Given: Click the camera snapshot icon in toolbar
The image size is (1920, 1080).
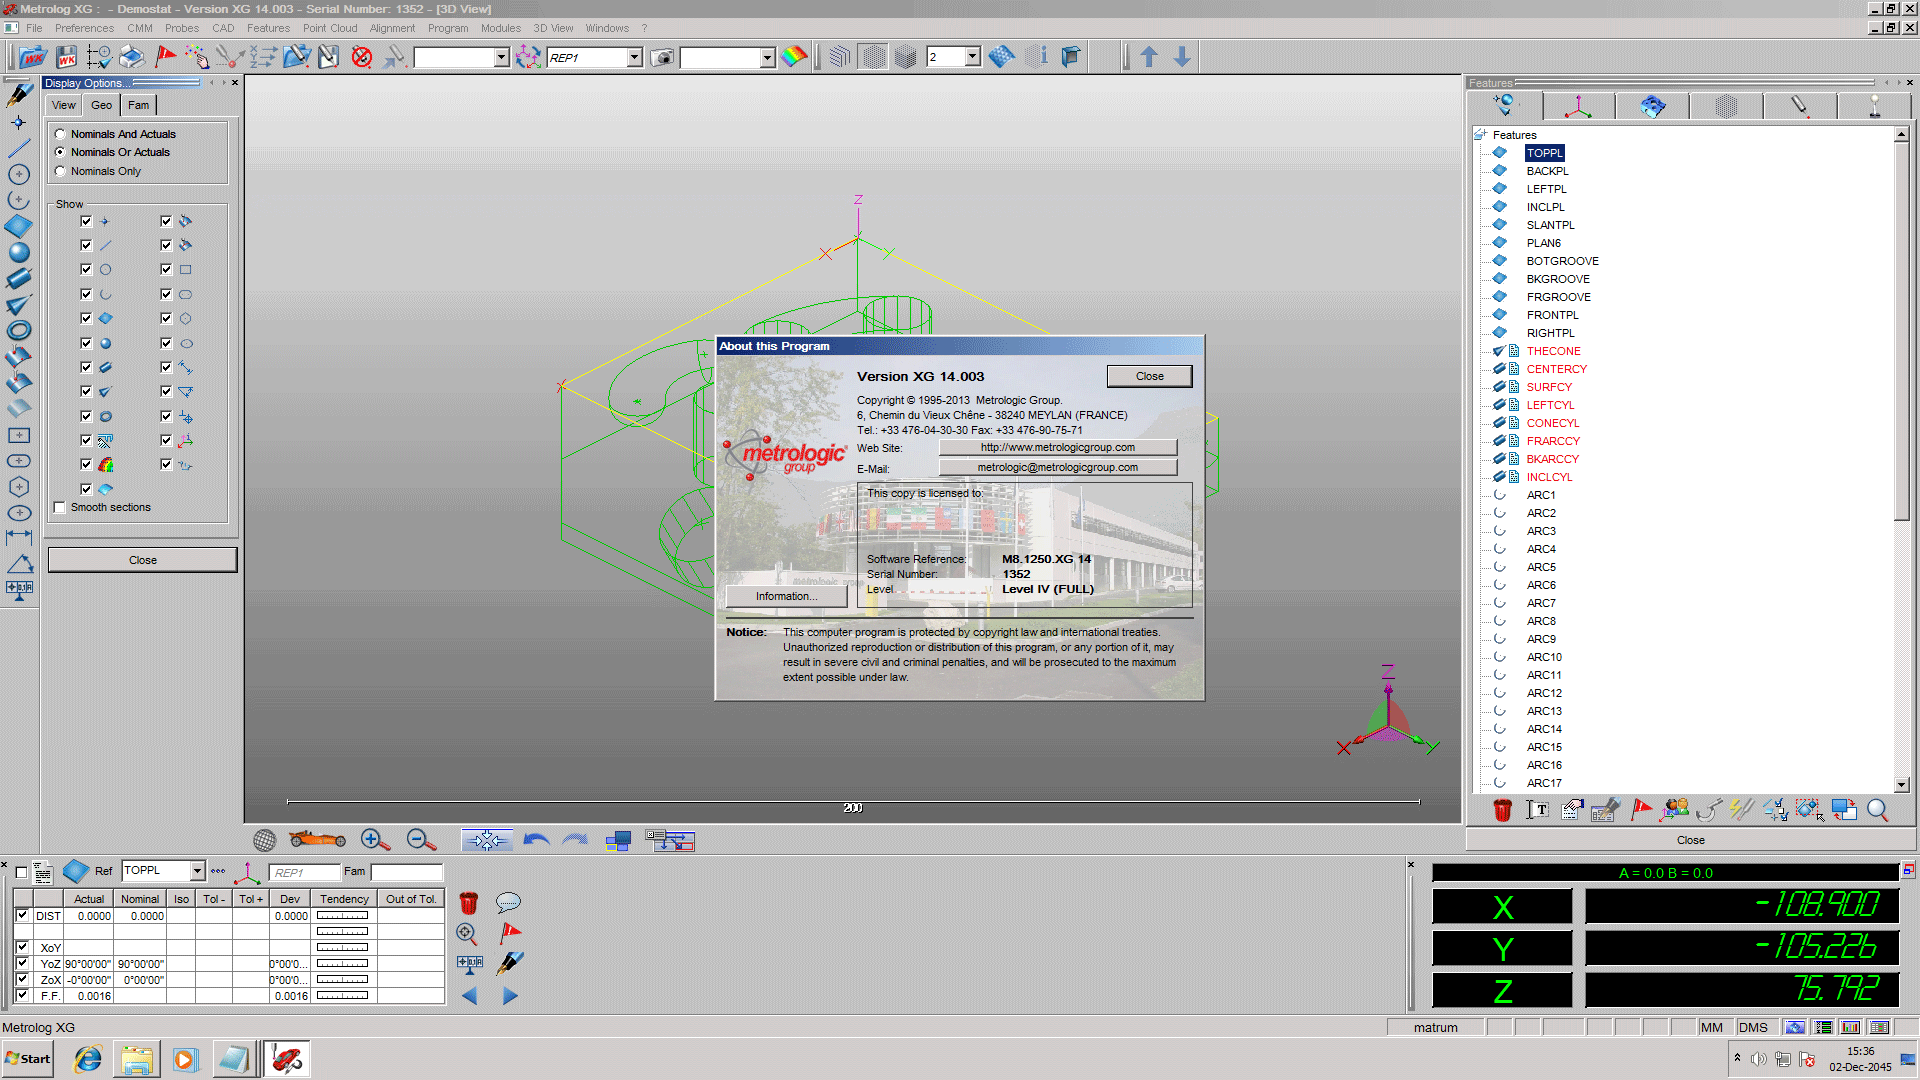Looking at the screenshot, I should (x=662, y=58).
